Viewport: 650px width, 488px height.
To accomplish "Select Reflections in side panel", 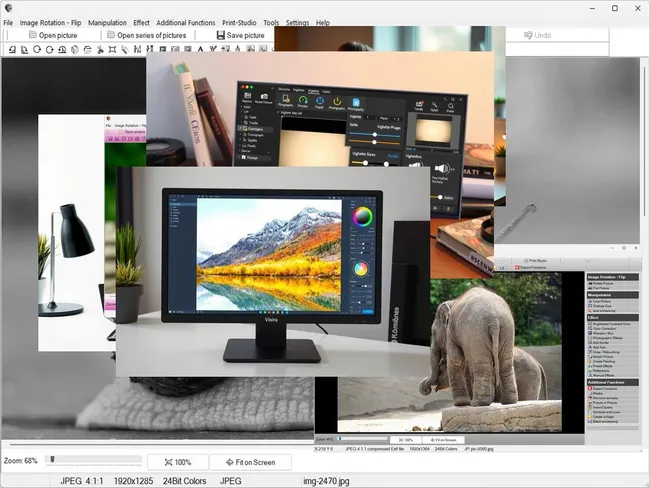I will pos(600,371).
